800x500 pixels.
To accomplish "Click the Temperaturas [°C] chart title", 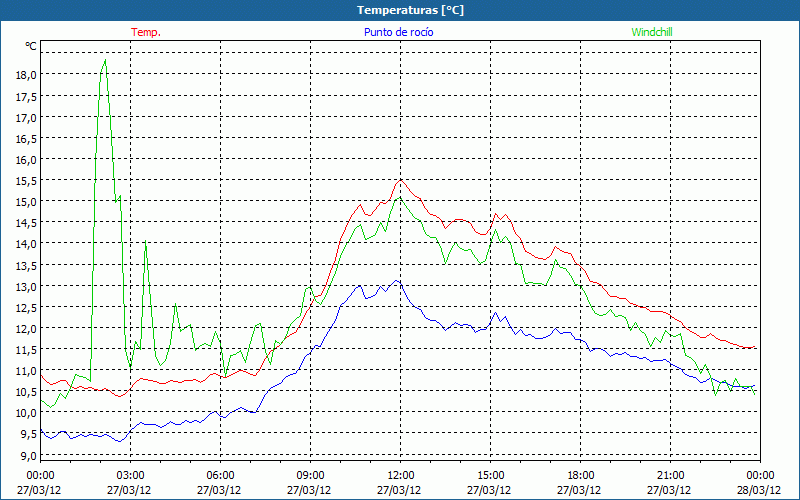I will pyautogui.click(x=410, y=10).
